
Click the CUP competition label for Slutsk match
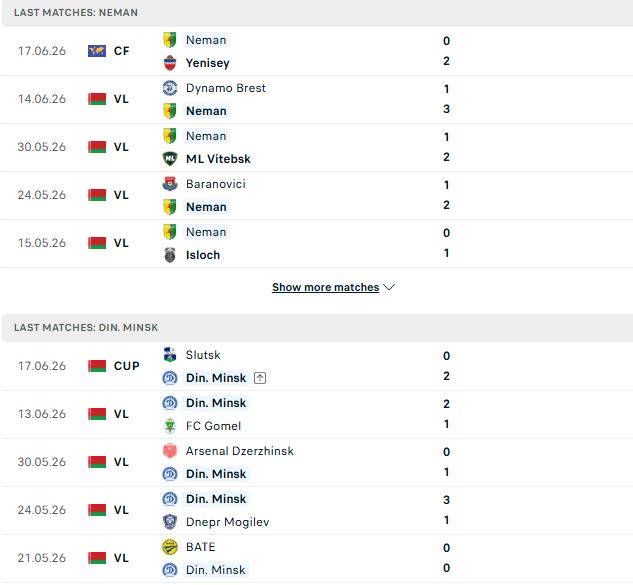pos(126,366)
